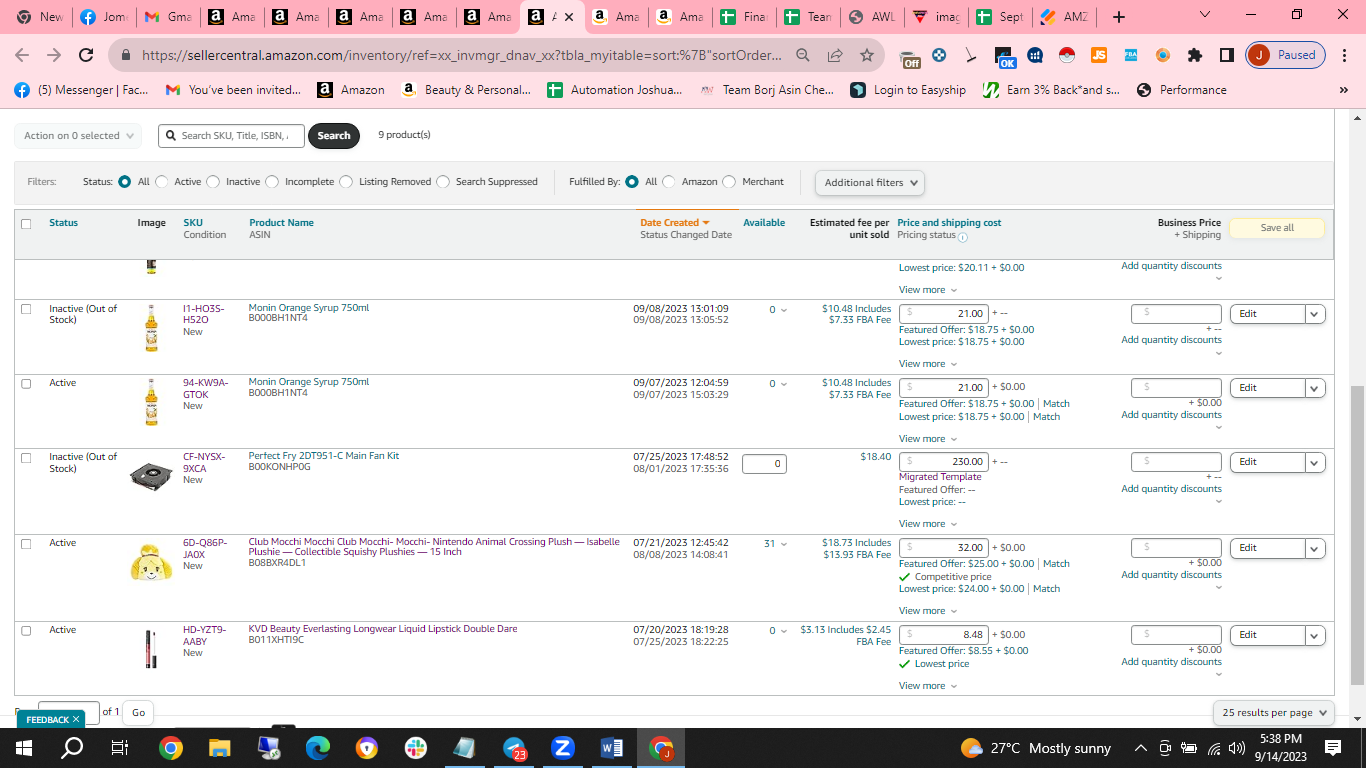This screenshot has width=1366, height=768.
Task: Open File Explorer from the taskbar
Action: tap(220, 747)
